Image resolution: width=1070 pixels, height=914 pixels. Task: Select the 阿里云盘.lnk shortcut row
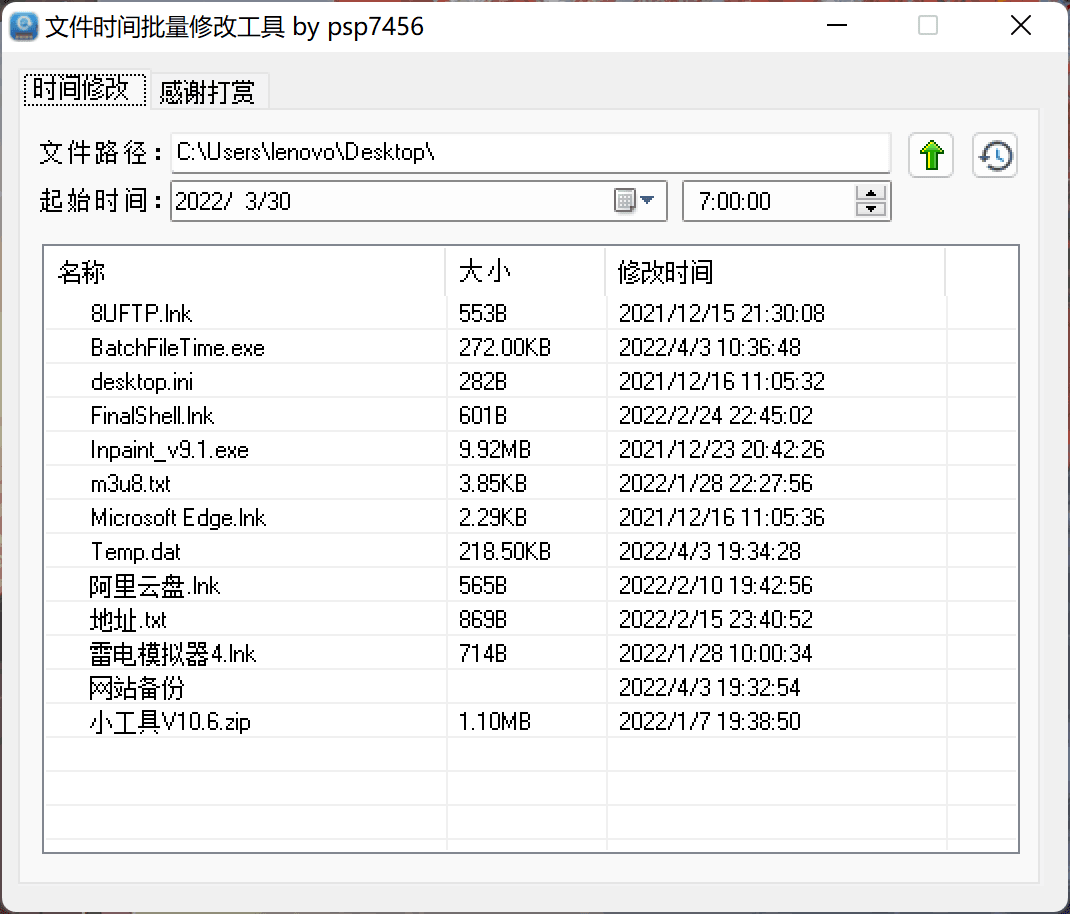pyautogui.click(x=154, y=586)
